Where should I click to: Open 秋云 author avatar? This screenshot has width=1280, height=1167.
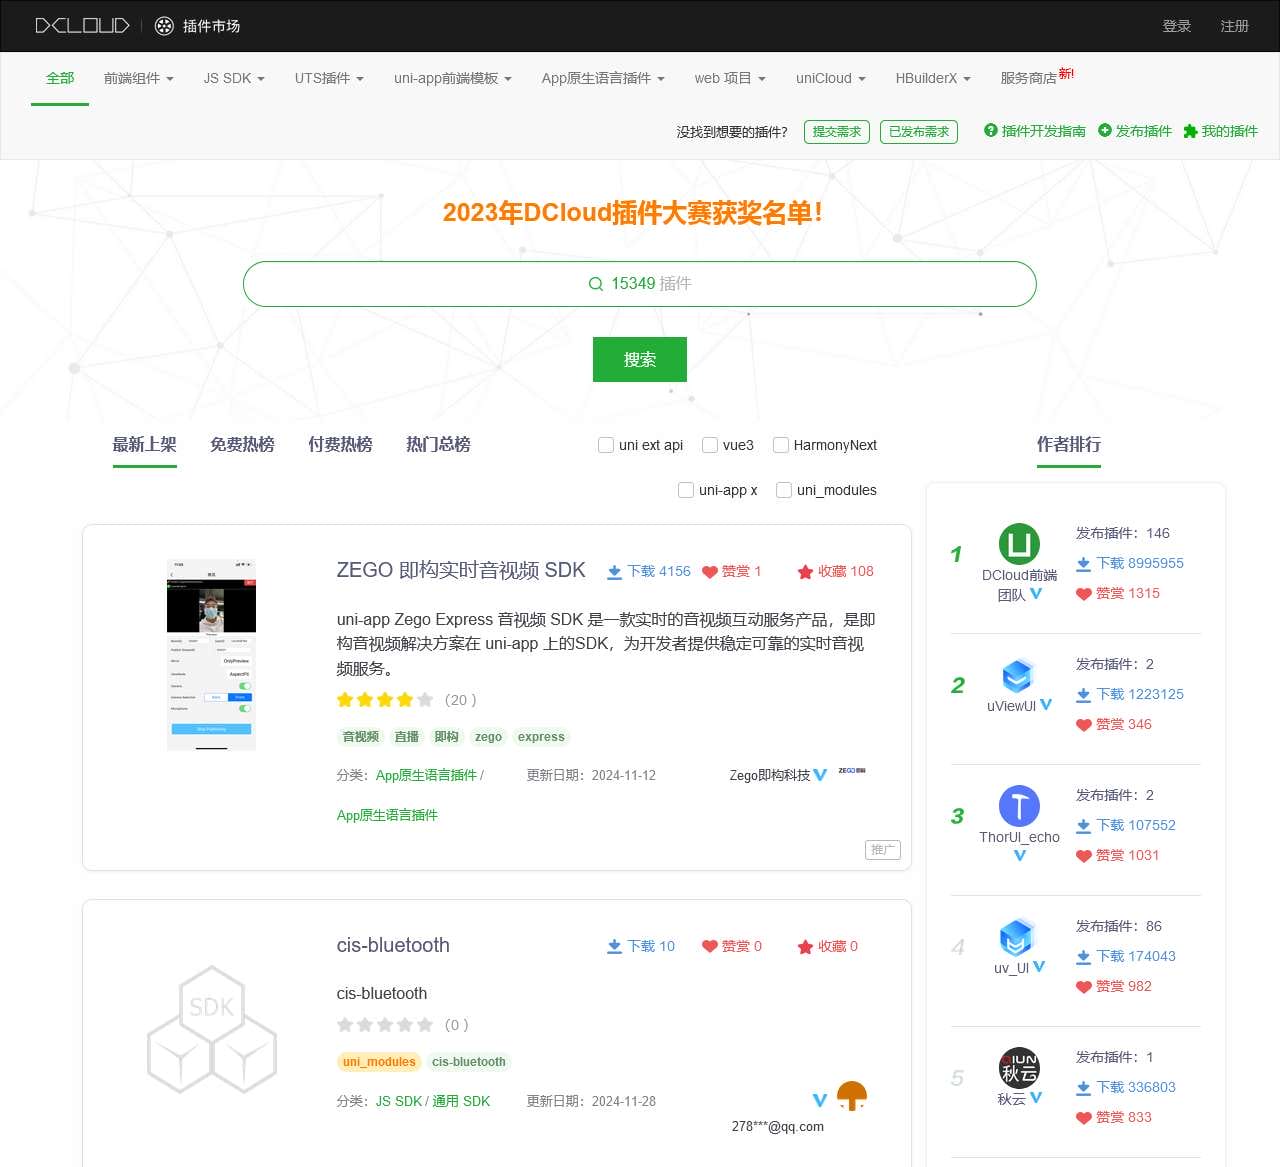pyautogui.click(x=1019, y=1068)
